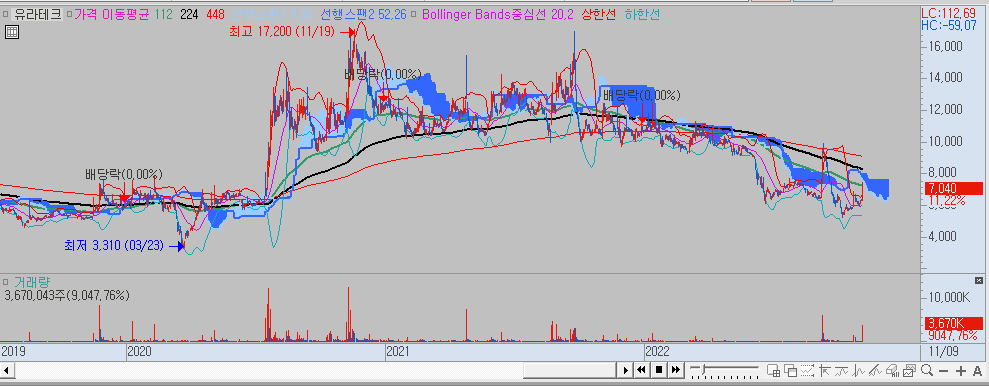Open the overlapping windows layout icon
The height and width of the screenshot is (386, 989).
(790, 370)
